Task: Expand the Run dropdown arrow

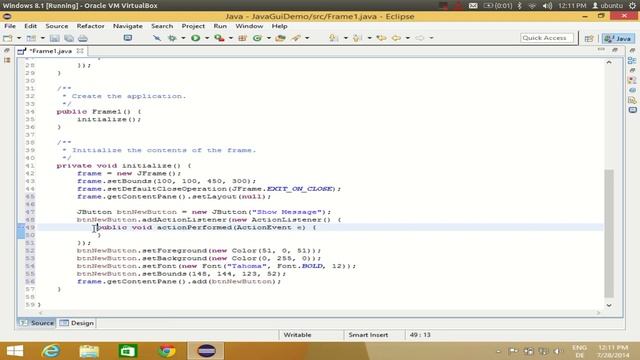Action: coord(207,38)
